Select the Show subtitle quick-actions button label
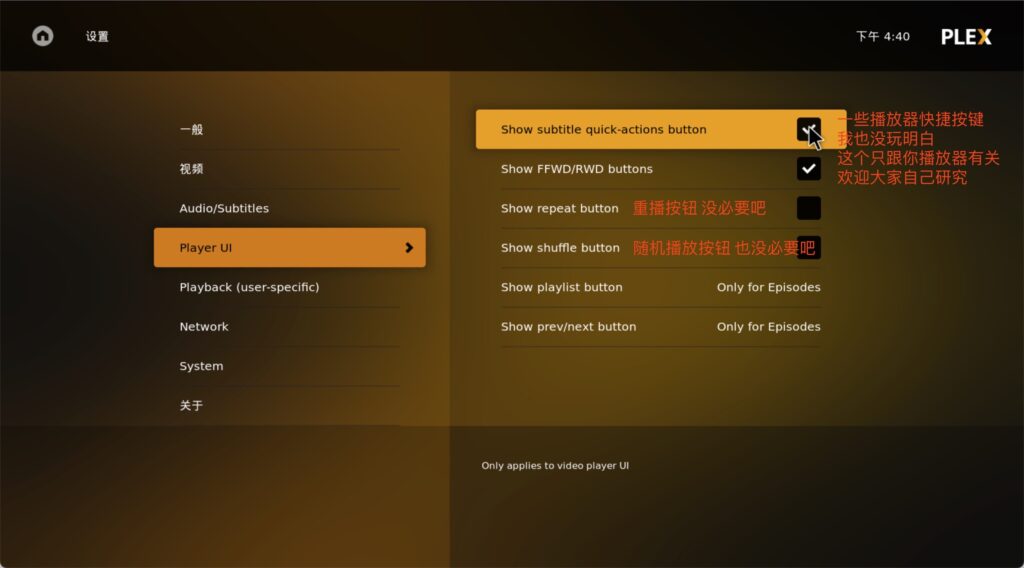The width and height of the screenshot is (1024, 568). pos(603,129)
